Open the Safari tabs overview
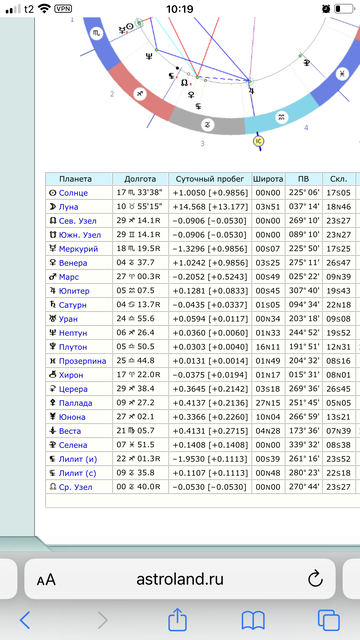 point(329,620)
